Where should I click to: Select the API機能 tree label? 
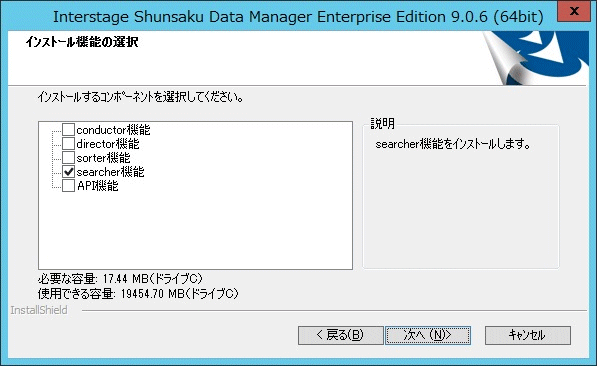click(x=97, y=186)
